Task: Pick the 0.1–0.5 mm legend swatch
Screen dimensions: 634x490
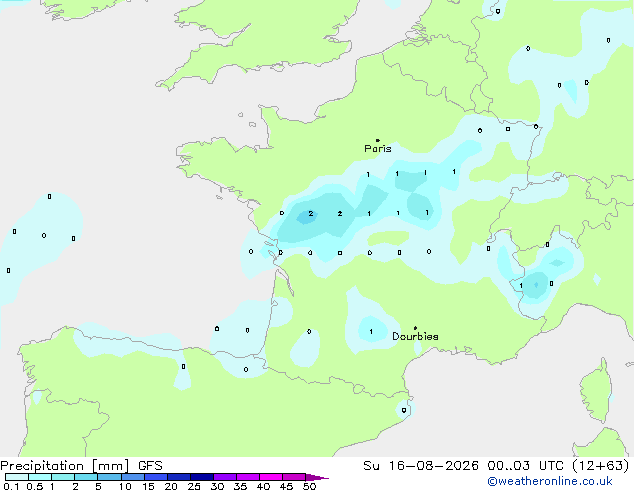Action: [17, 477]
